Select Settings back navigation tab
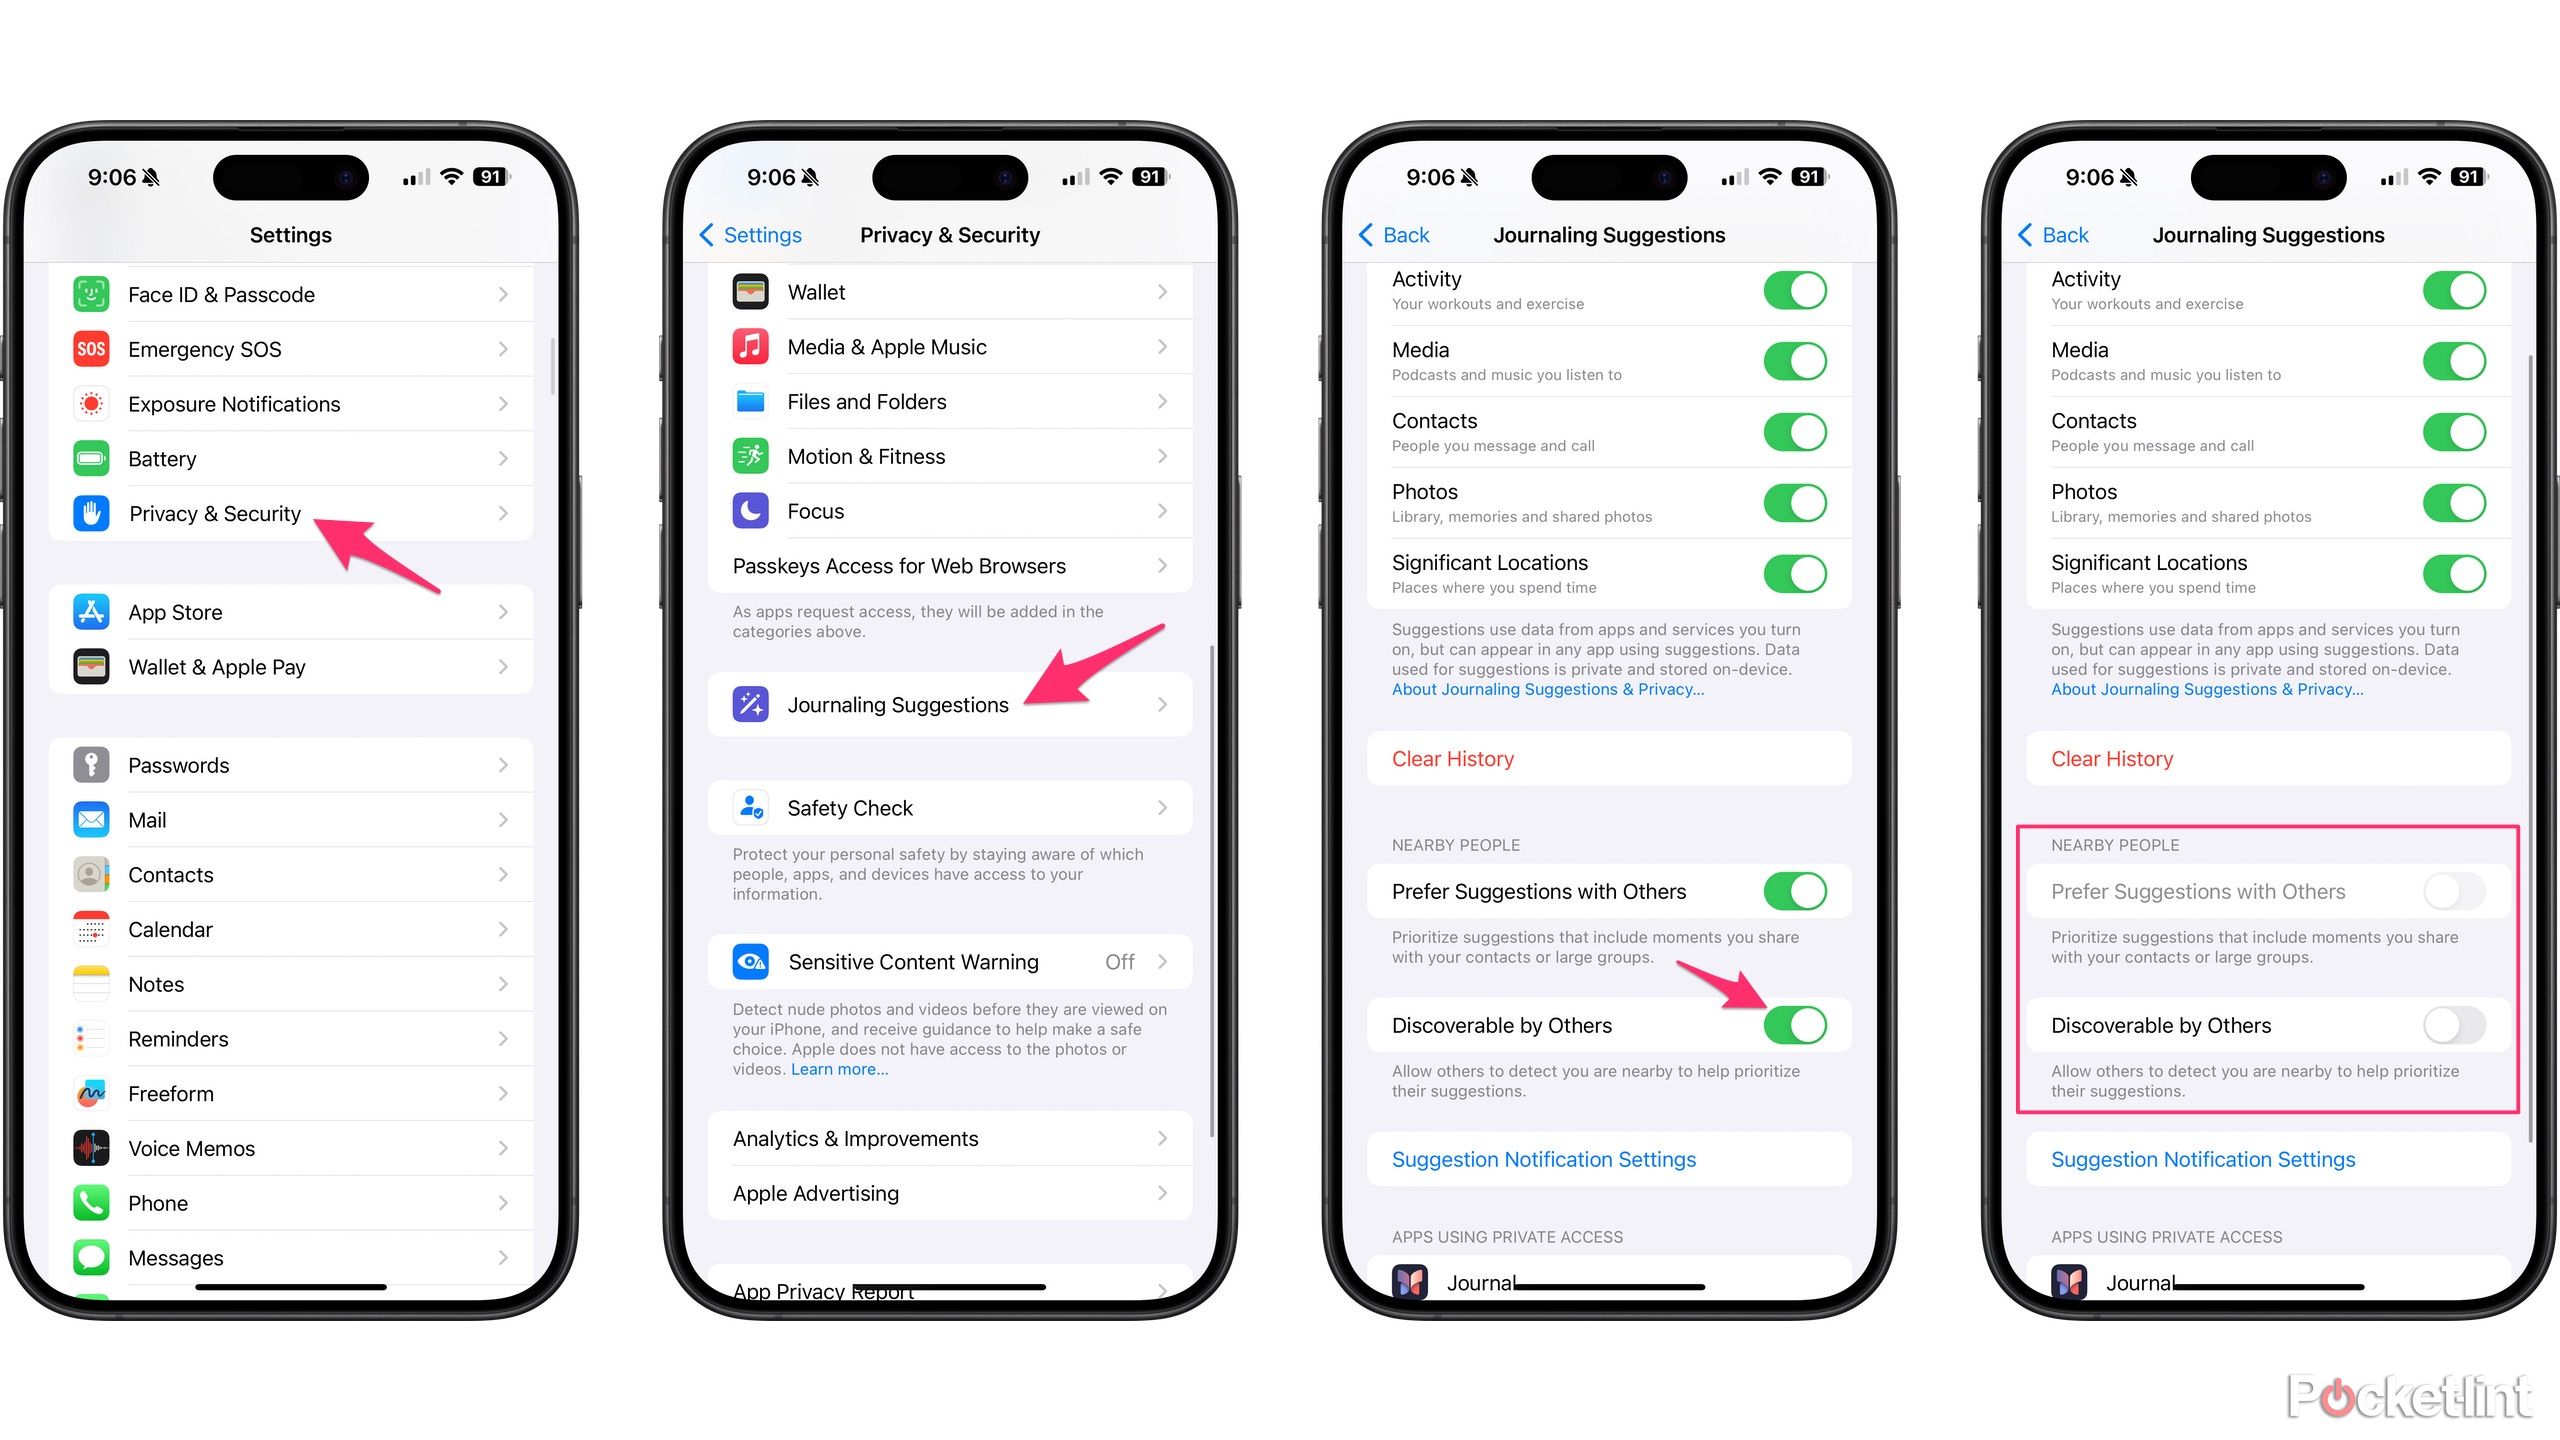The height and width of the screenshot is (1440, 2560). (760, 234)
